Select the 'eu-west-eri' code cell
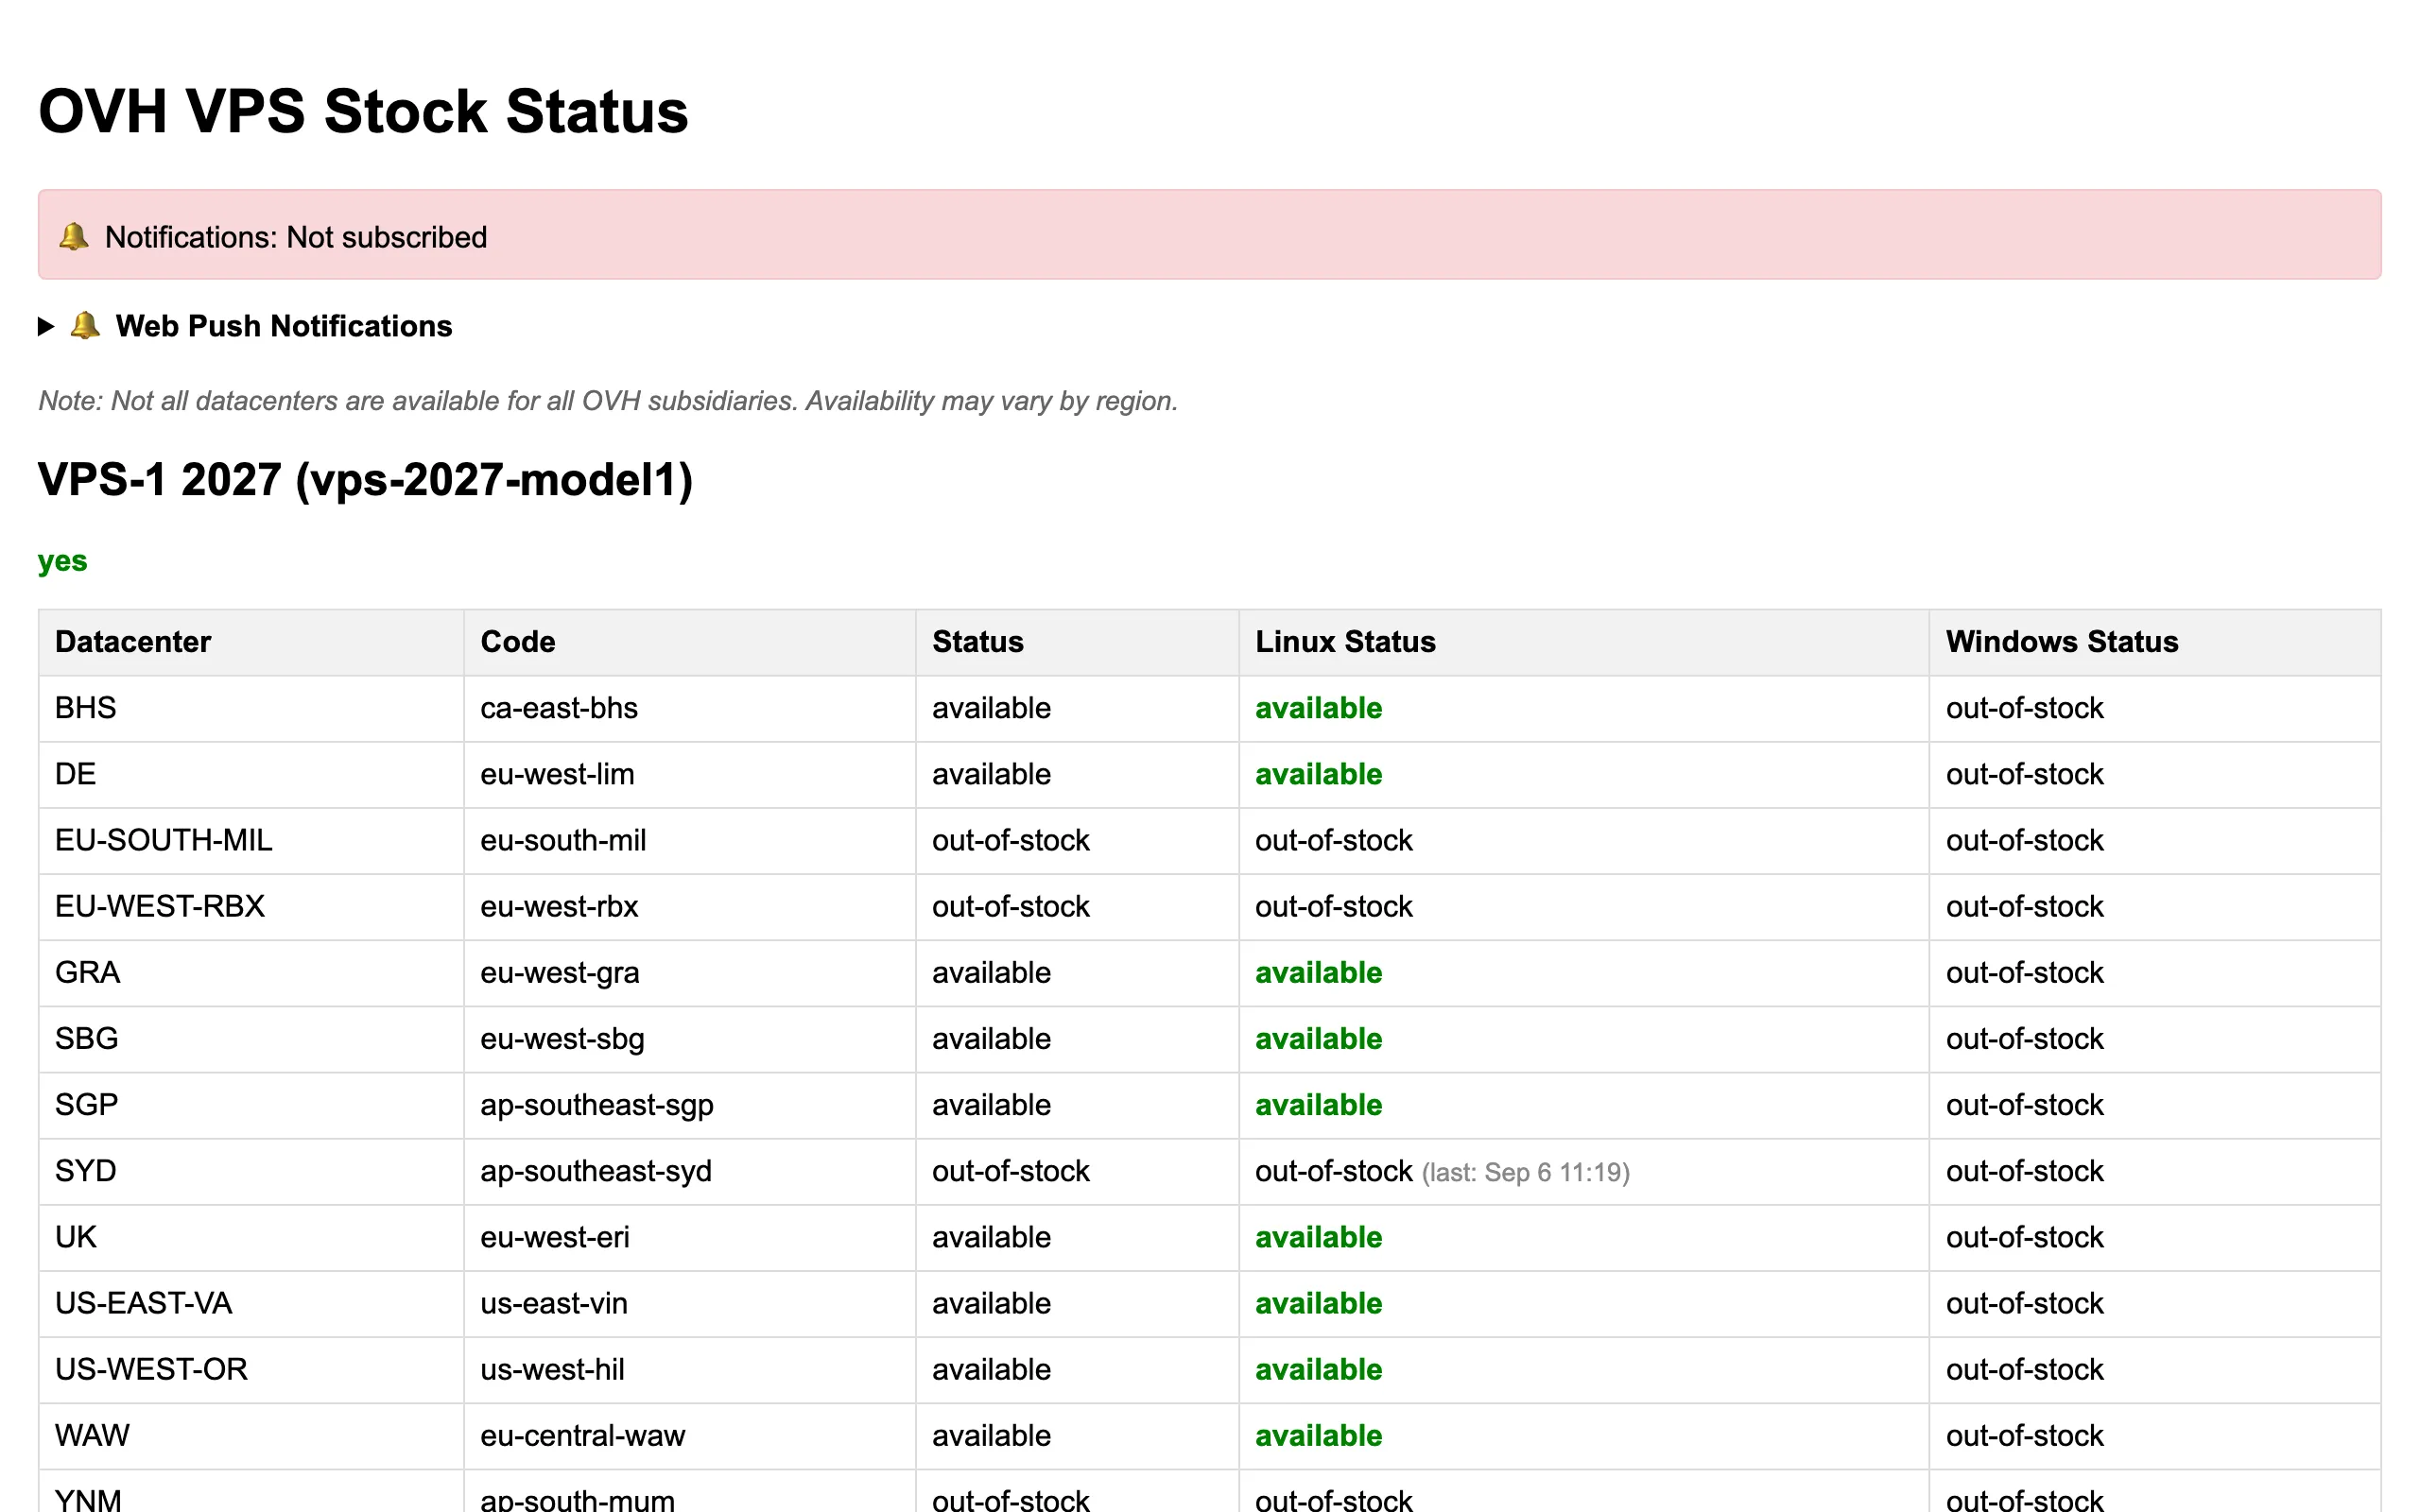The width and height of the screenshot is (2420, 1512). click(689, 1236)
